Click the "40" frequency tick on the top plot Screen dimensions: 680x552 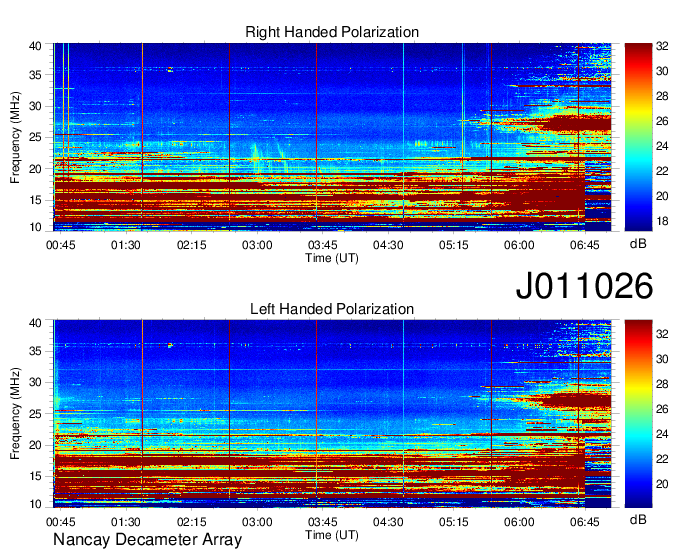coord(35,46)
